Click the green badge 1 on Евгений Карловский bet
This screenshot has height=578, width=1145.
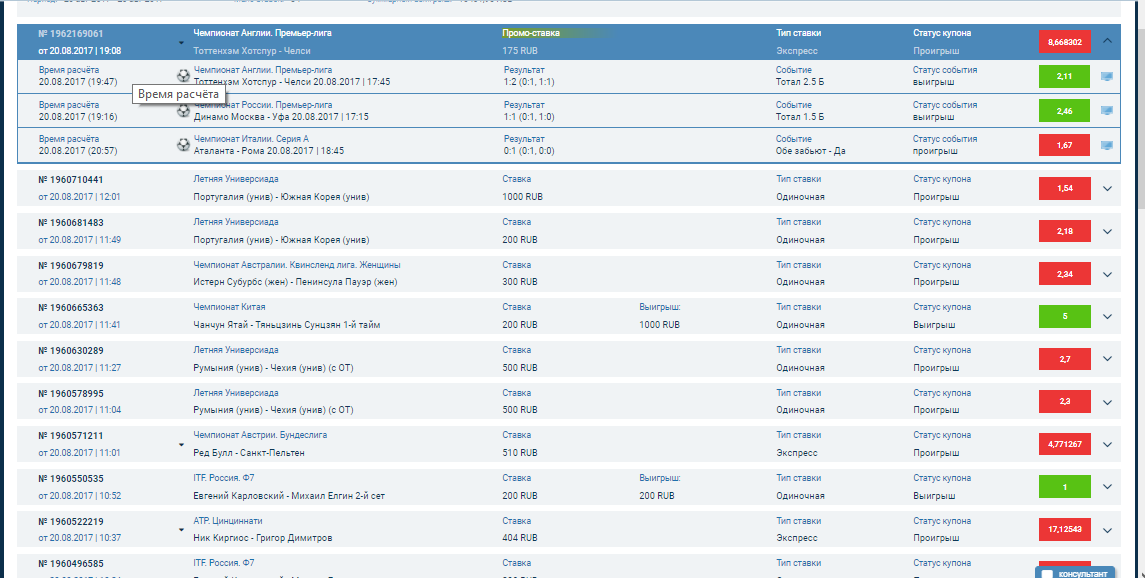[1064, 486]
